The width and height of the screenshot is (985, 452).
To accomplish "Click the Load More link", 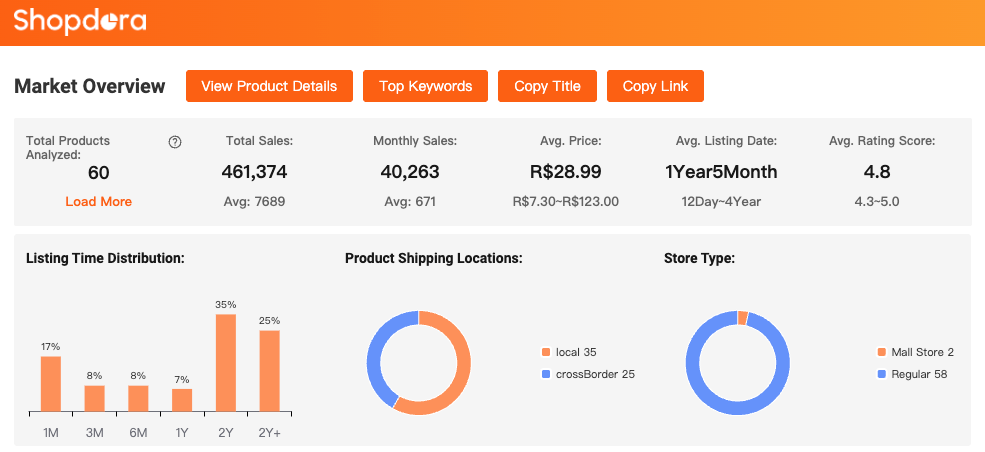I will click(x=98, y=201).
